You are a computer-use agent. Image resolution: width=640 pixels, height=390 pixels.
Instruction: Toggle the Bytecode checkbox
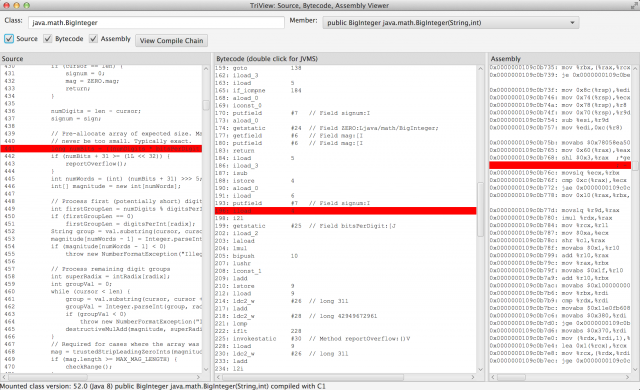[x=48, y=39]
